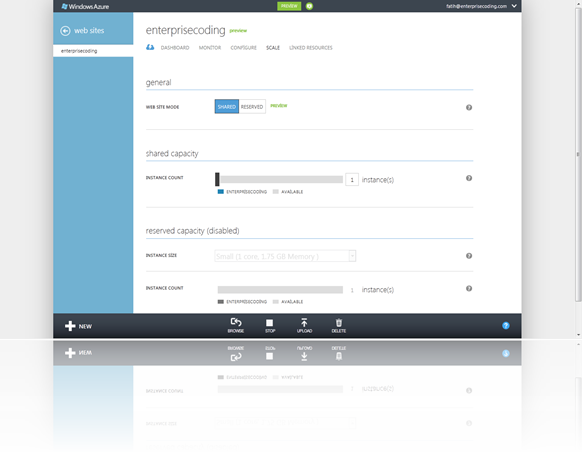582x452 pixels.
Task: Open the blue help icon in bottom bar
Action: pyautogui.click(x=506, y=325)
